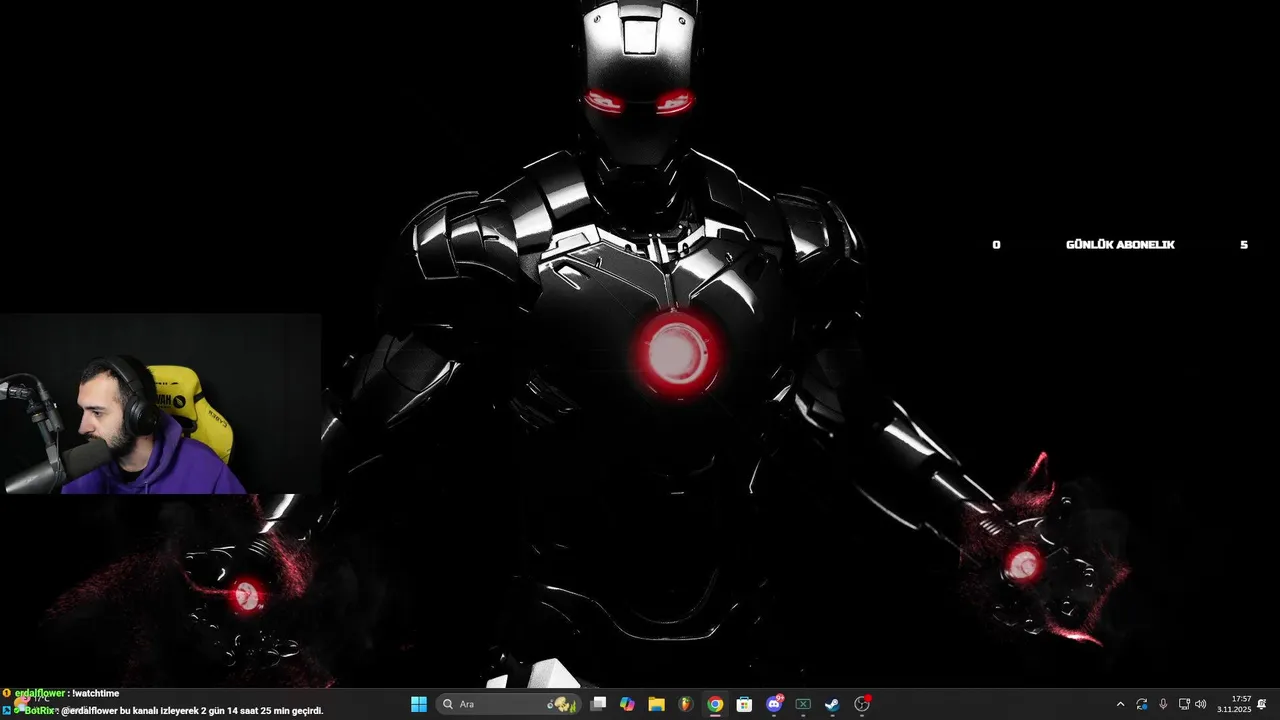Click the sync status tray icon
1280x720 pixels.
pos(1142,704)
